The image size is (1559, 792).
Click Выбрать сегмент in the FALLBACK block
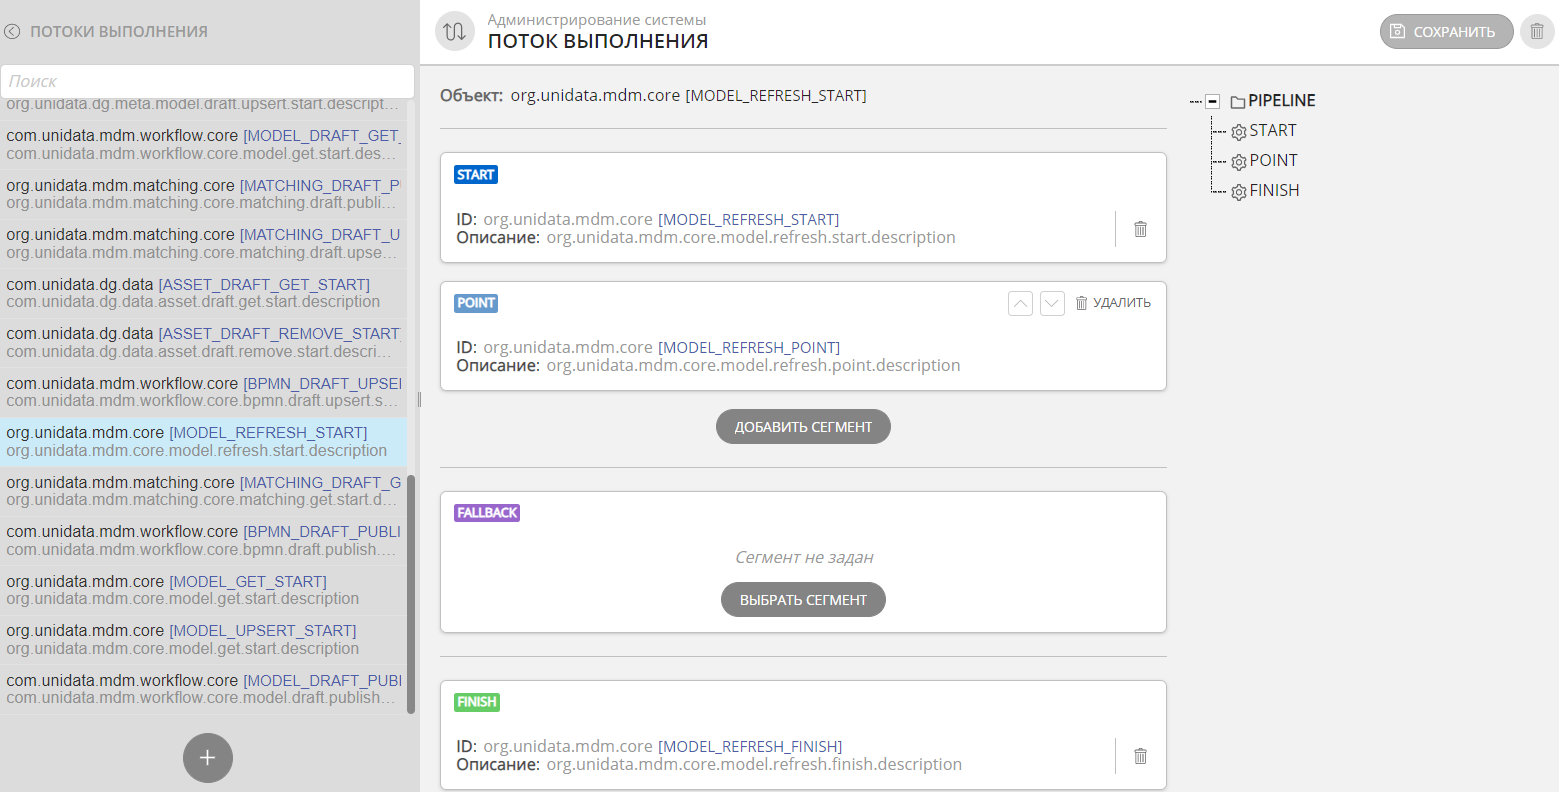point(803,600)
